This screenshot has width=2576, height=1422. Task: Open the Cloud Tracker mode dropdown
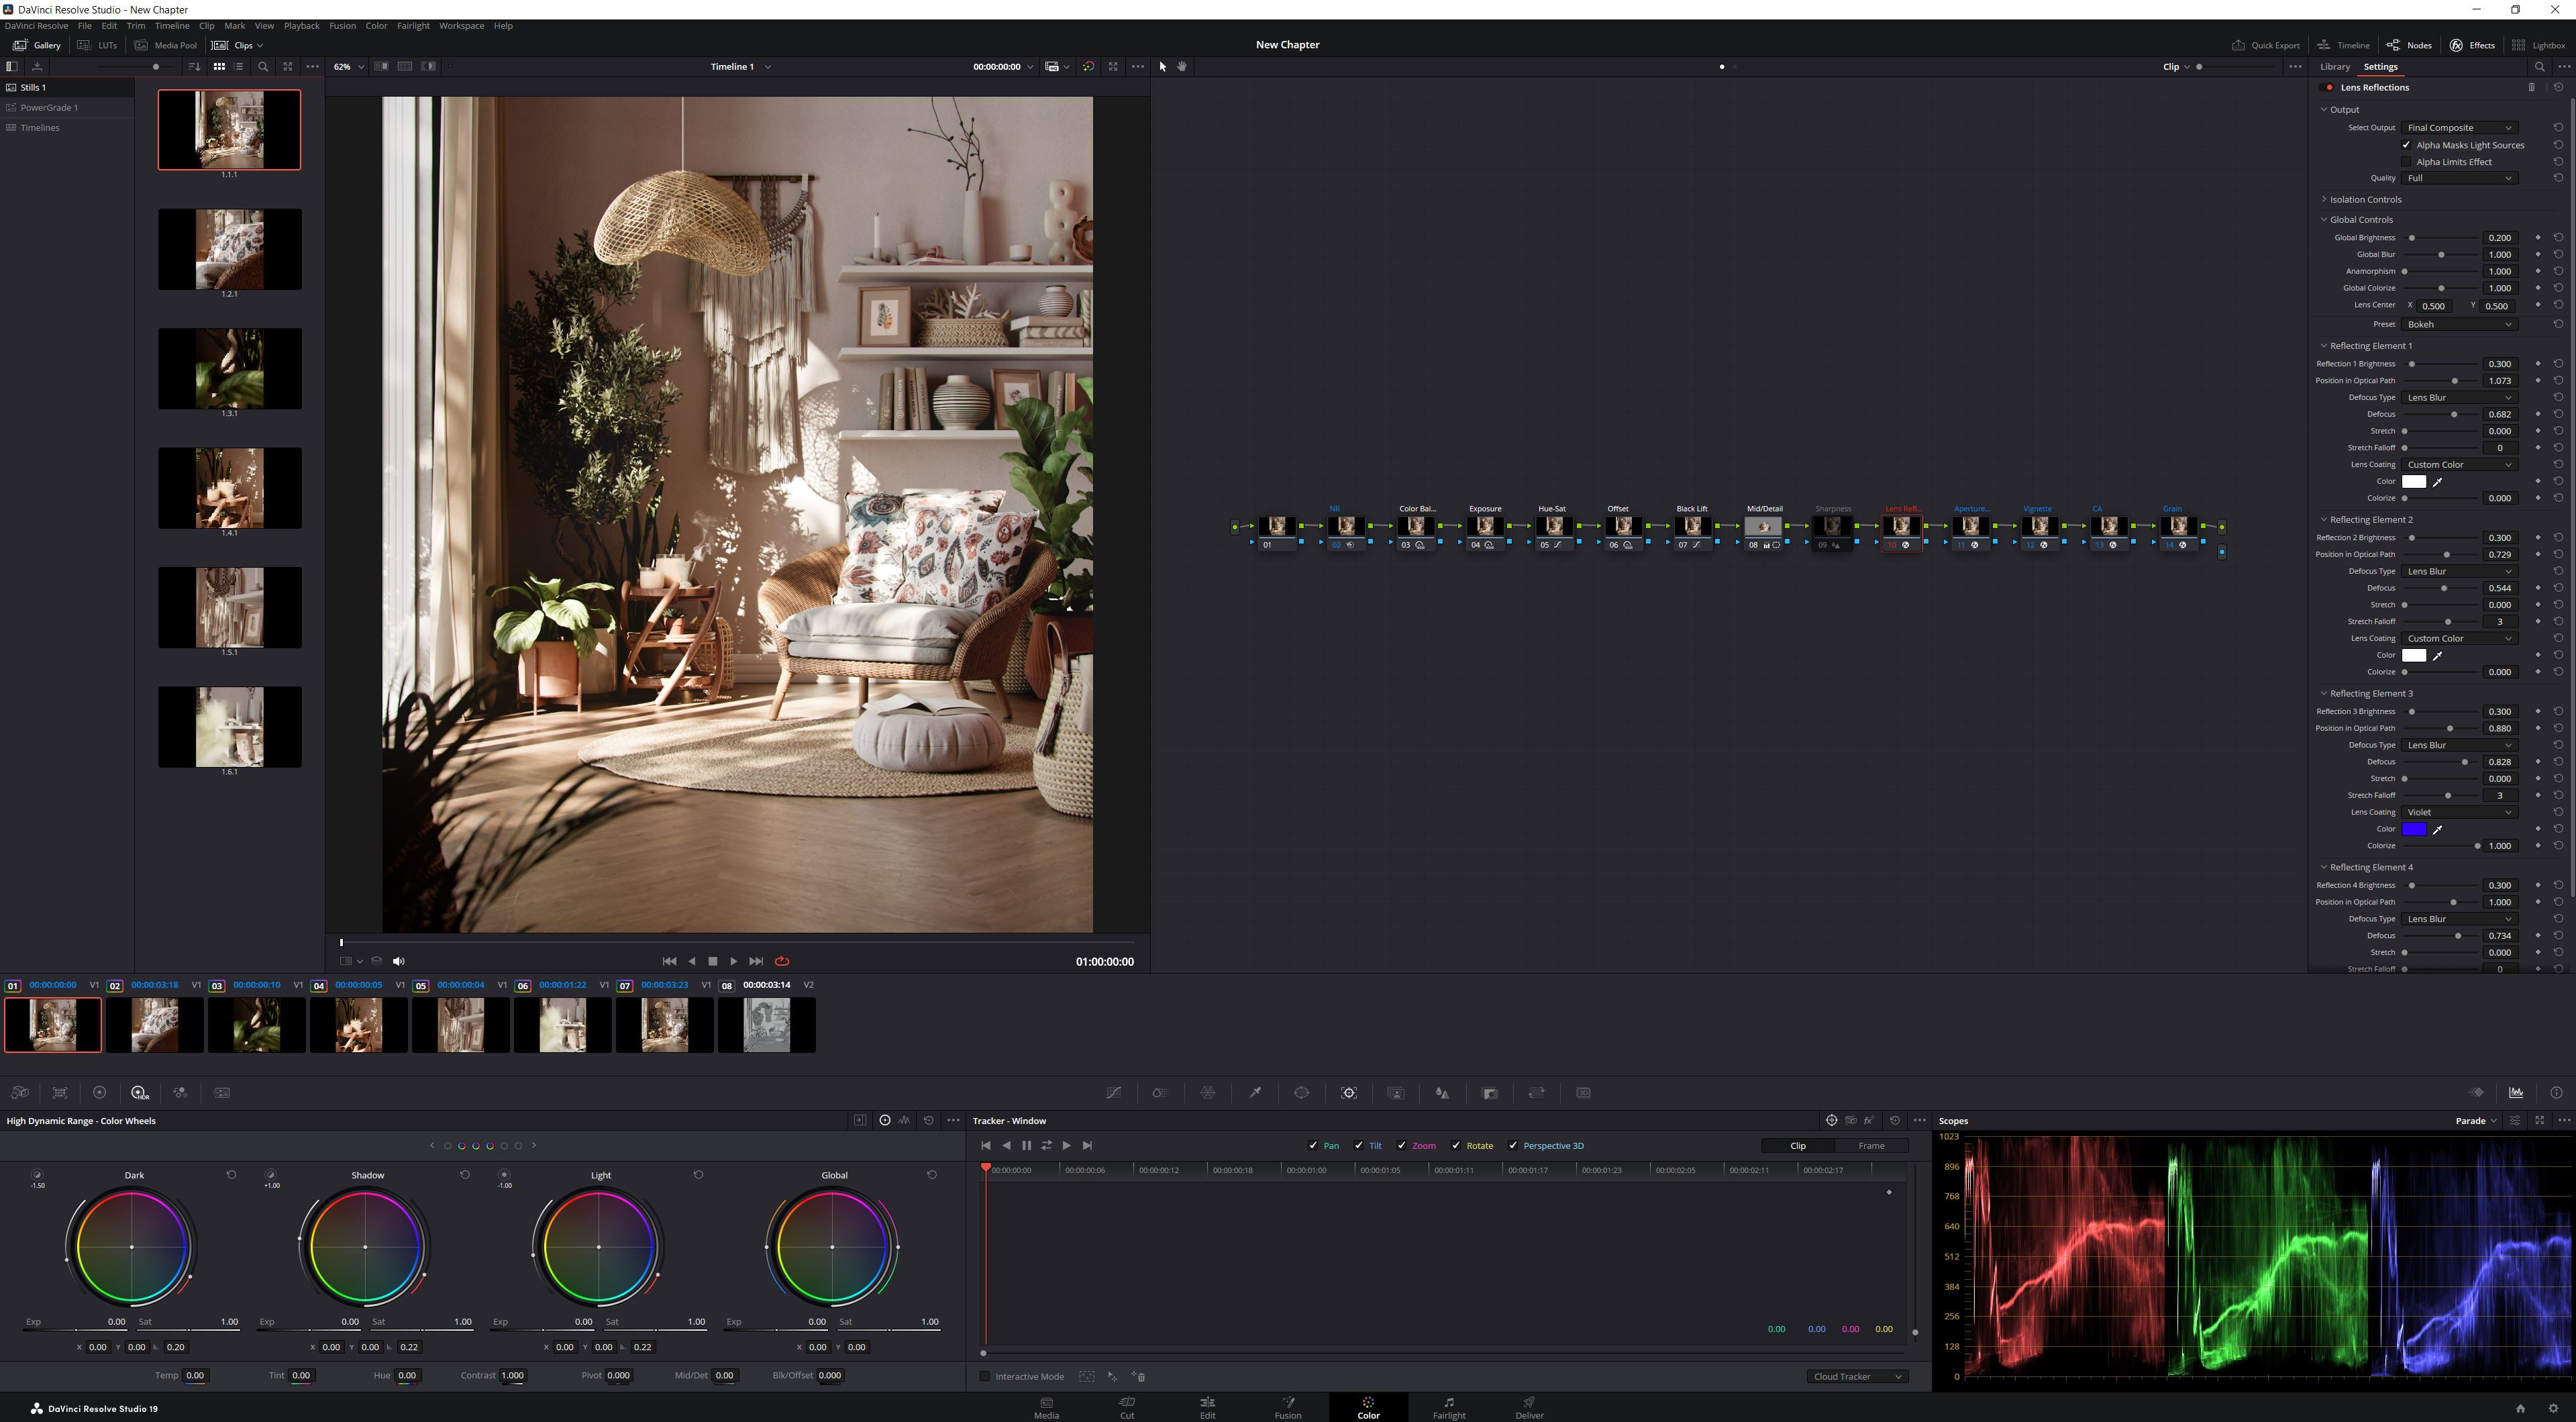click(1857, 1377)
